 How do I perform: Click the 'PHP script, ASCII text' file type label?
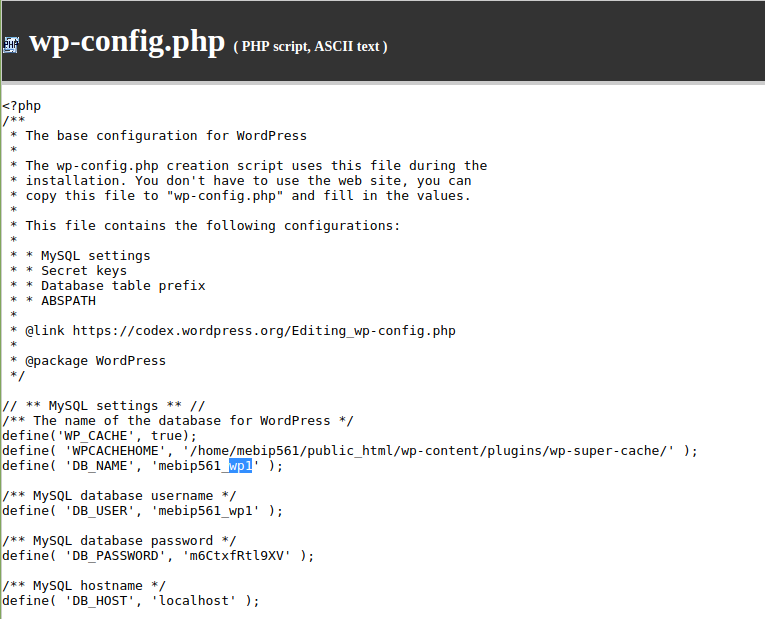click(x=310, y=46)
